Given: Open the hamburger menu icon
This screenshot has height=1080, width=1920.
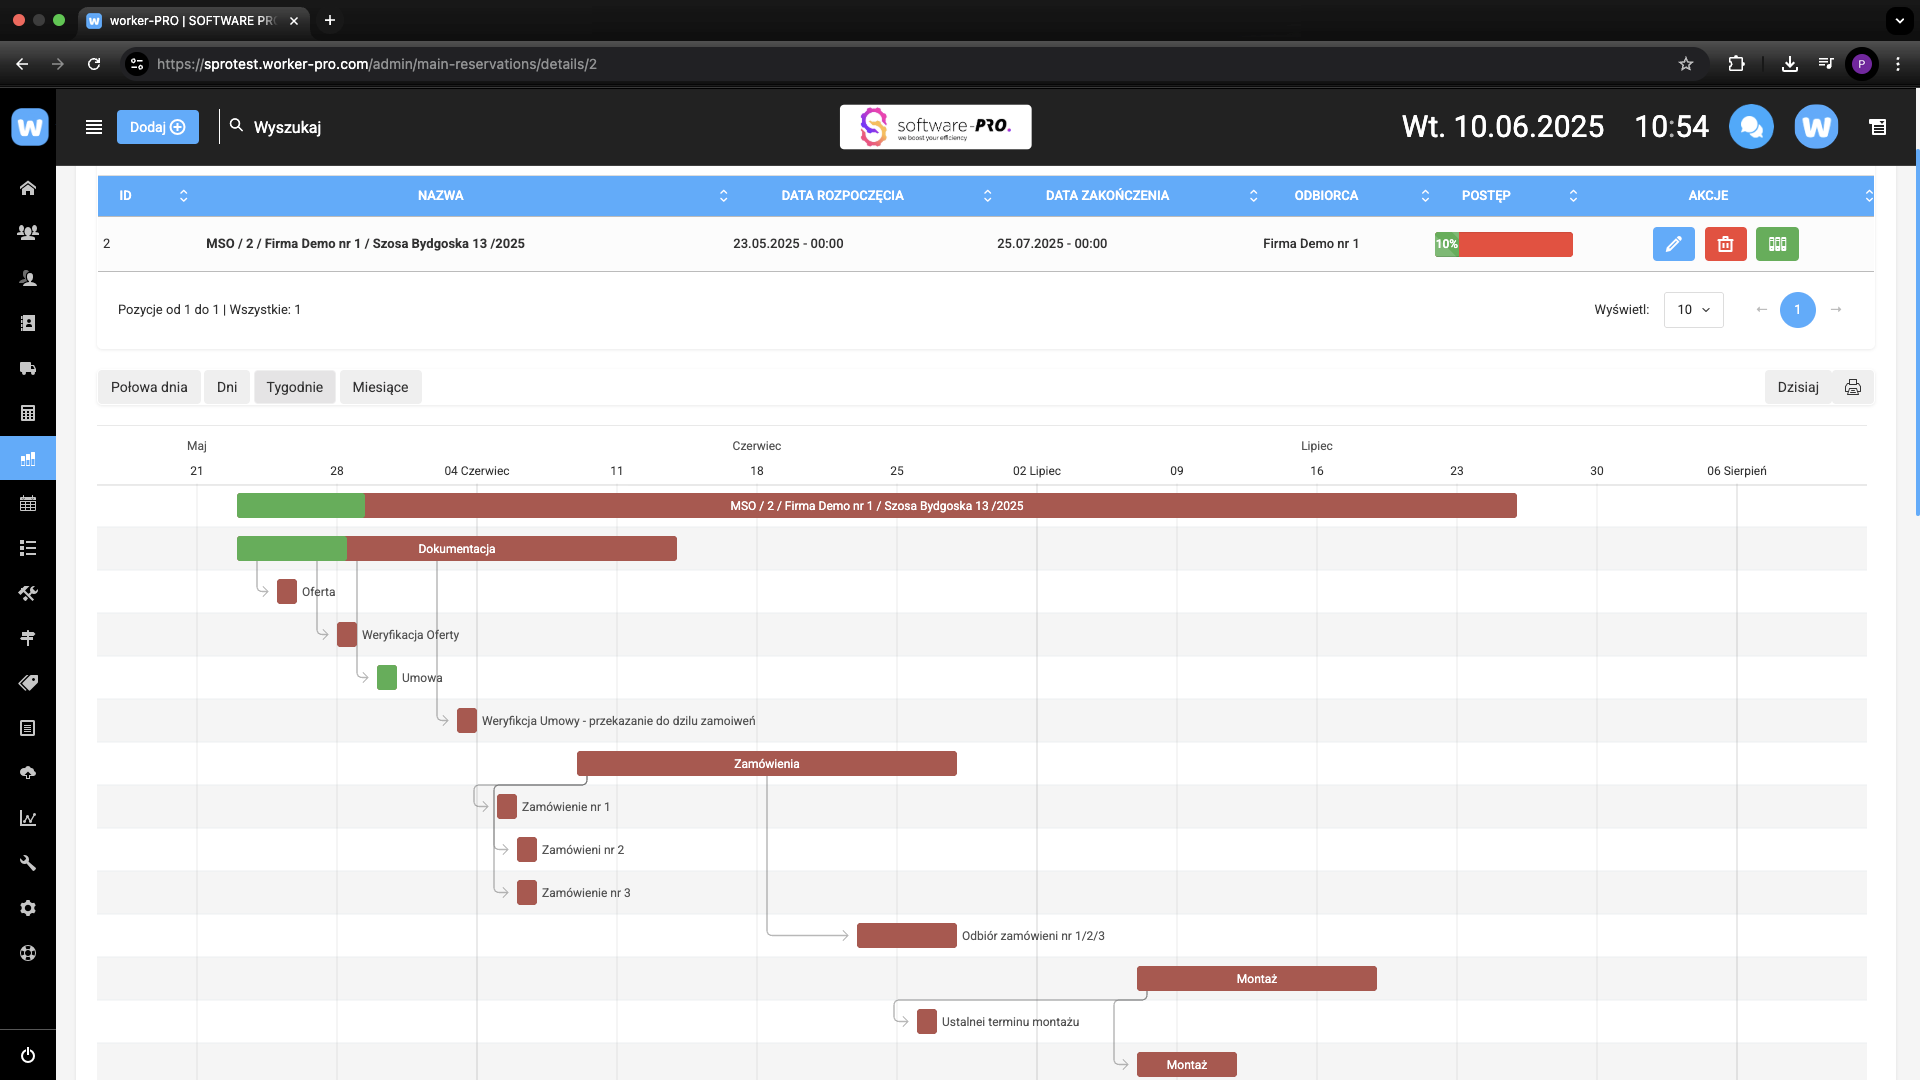Looking at the screenshot, I should tap(94, 127).
